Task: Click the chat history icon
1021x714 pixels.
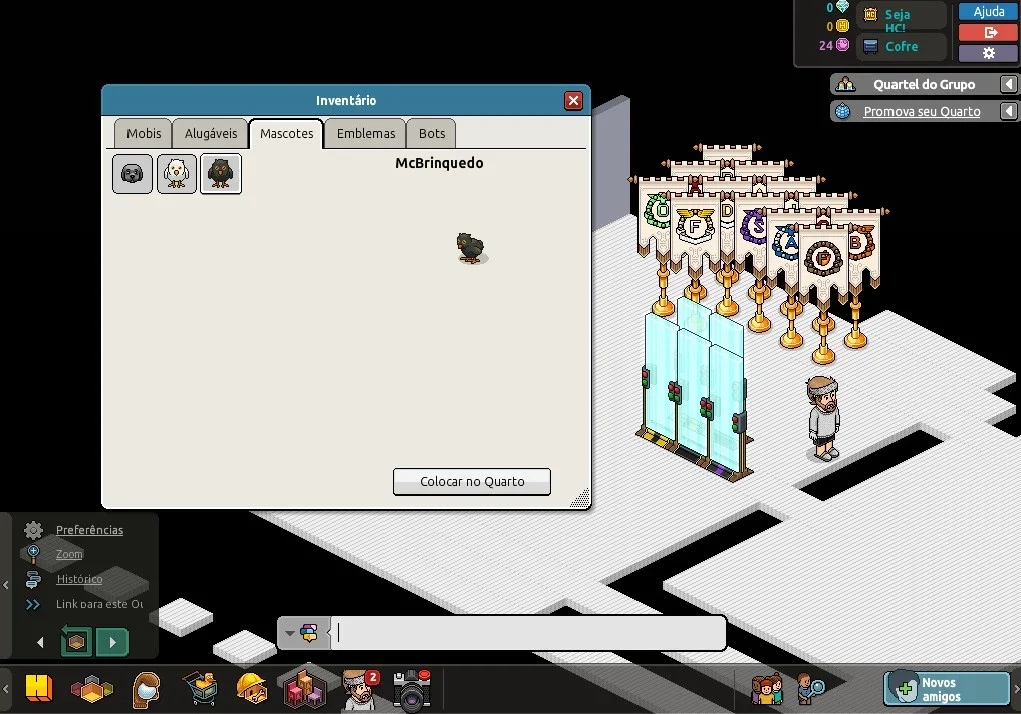Action: [33, 579]
